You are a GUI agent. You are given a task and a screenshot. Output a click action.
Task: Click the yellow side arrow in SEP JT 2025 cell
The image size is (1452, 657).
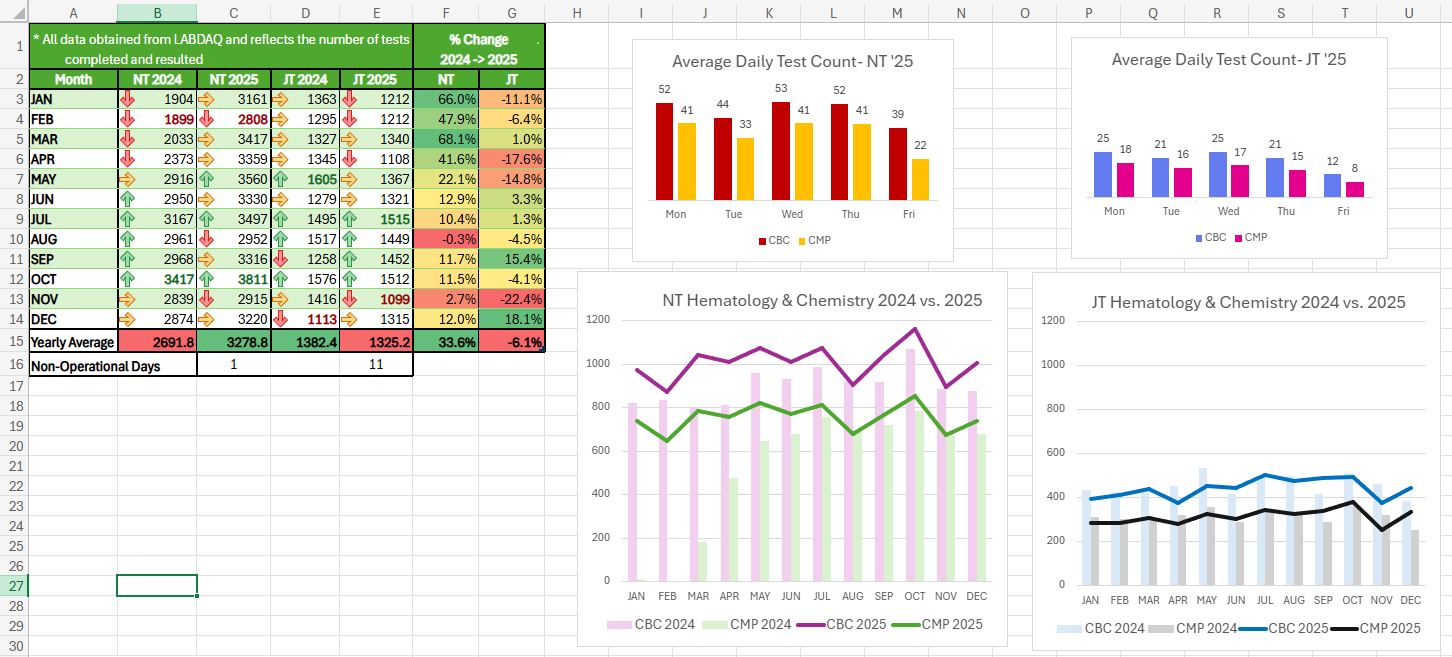point(349,261)
